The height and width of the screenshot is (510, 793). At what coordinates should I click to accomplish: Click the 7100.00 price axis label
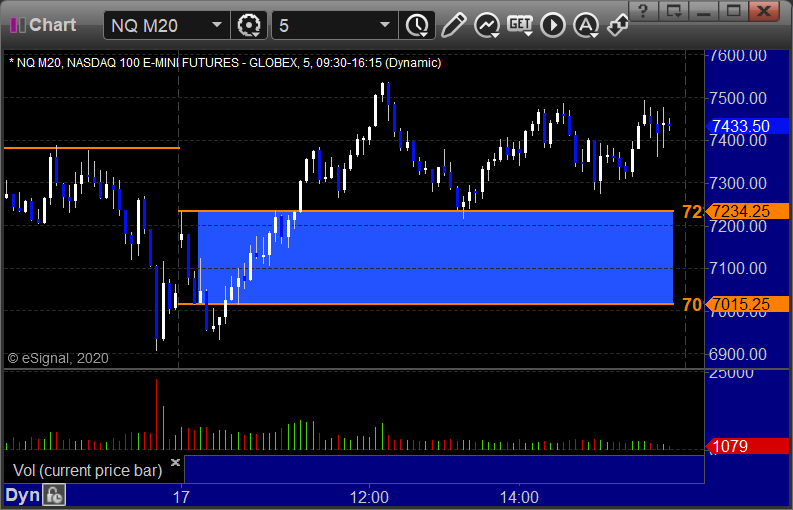pos(738,268)
